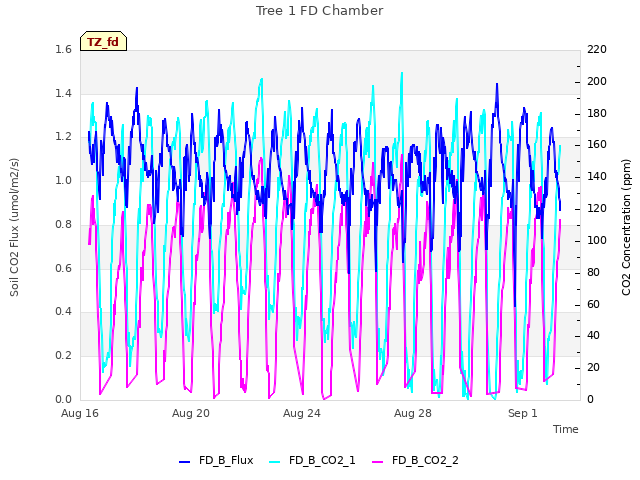Click the 0.6 left axis value
Screen dimensions: 640x480
[x=64, y=268]
